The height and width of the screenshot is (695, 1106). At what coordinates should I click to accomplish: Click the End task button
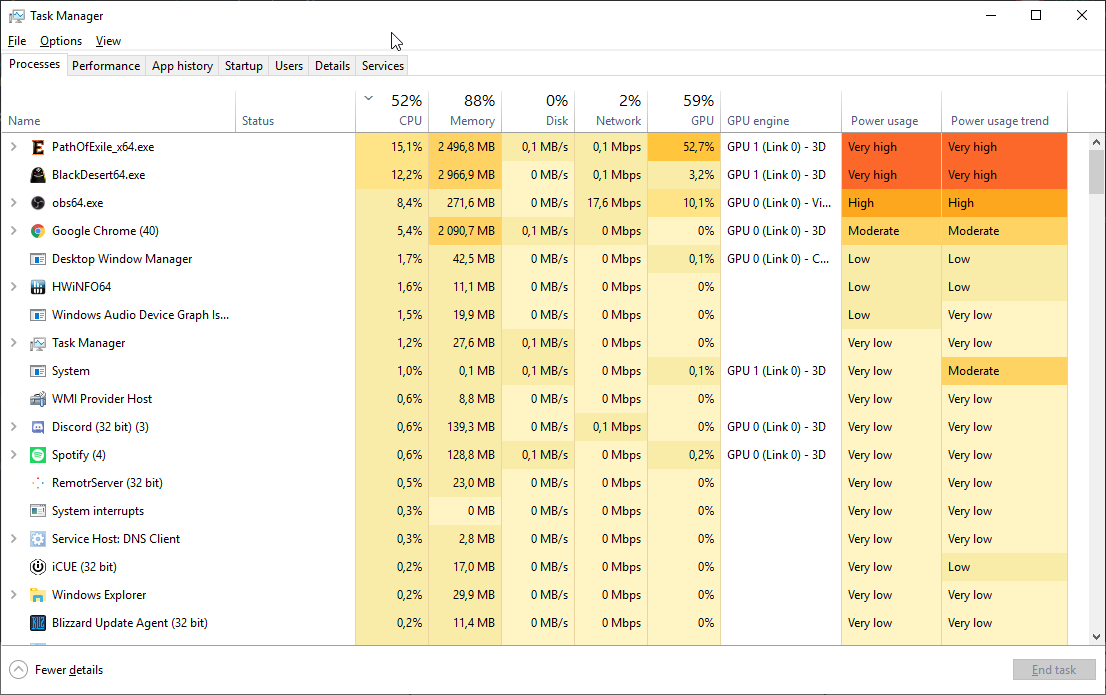(x=1053, y=670)
